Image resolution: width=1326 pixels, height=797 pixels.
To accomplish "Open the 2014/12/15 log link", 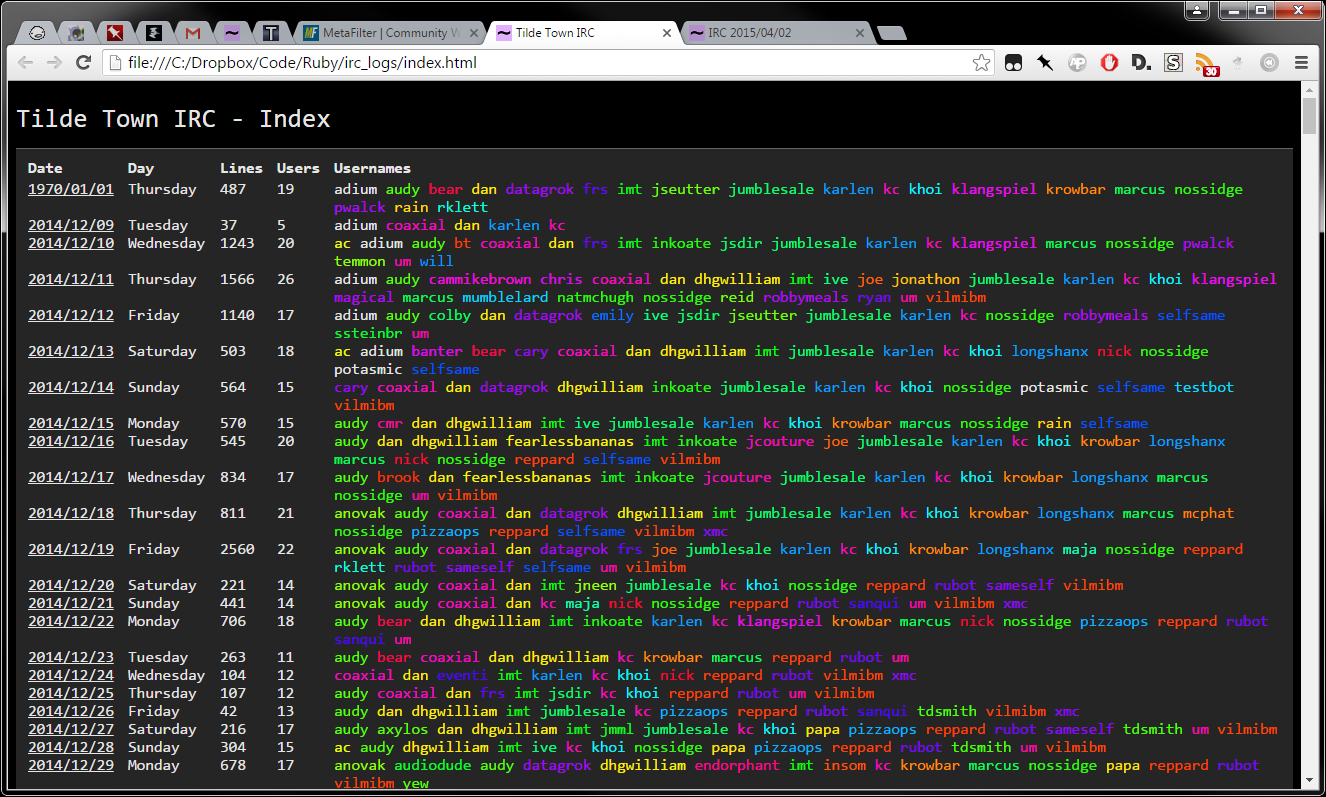I will [71, 423].
